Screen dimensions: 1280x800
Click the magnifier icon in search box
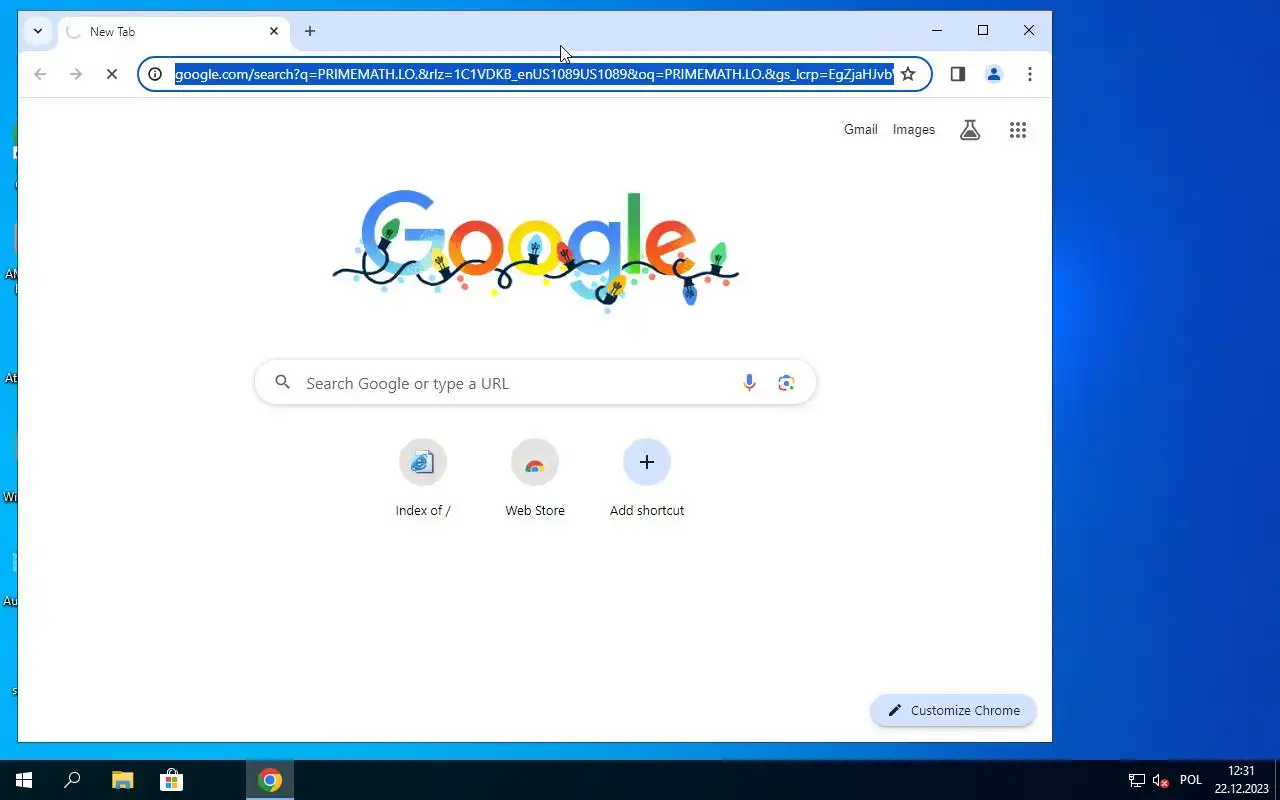[x=283, y=383]
